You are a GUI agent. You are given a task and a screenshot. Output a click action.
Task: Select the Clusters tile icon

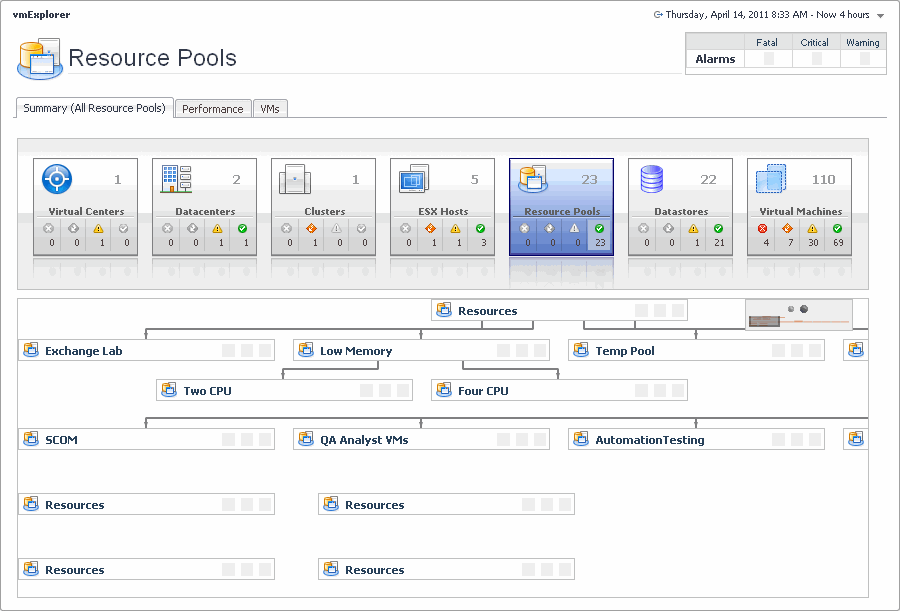295,180
